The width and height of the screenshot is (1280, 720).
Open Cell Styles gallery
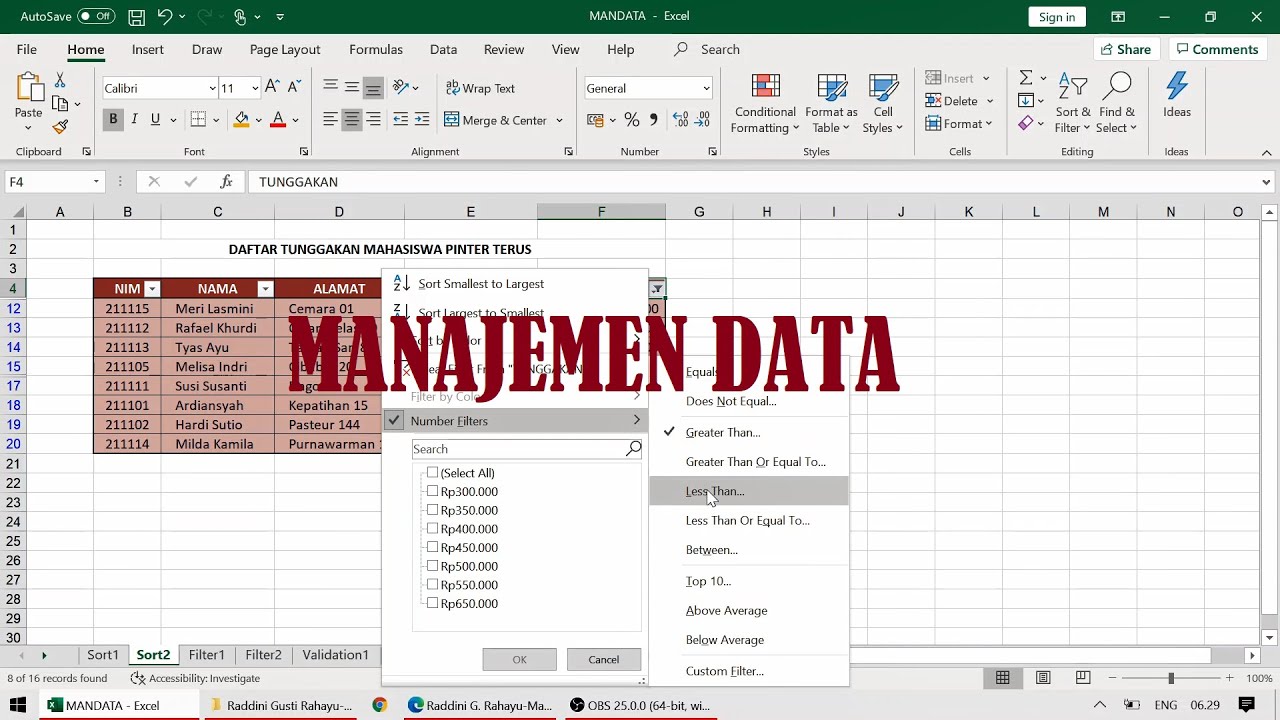[883, 103]
